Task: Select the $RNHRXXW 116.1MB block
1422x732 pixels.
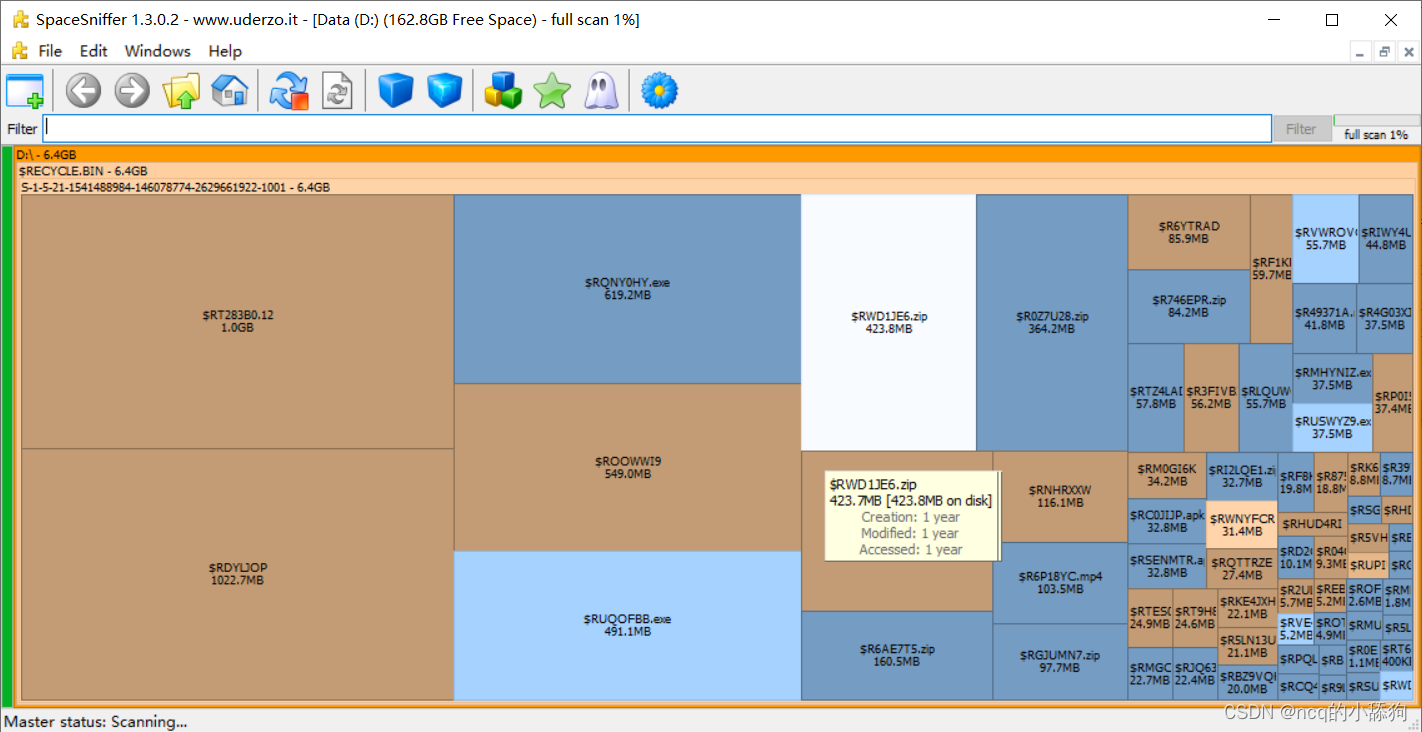Action: [x=1060, y=496]
